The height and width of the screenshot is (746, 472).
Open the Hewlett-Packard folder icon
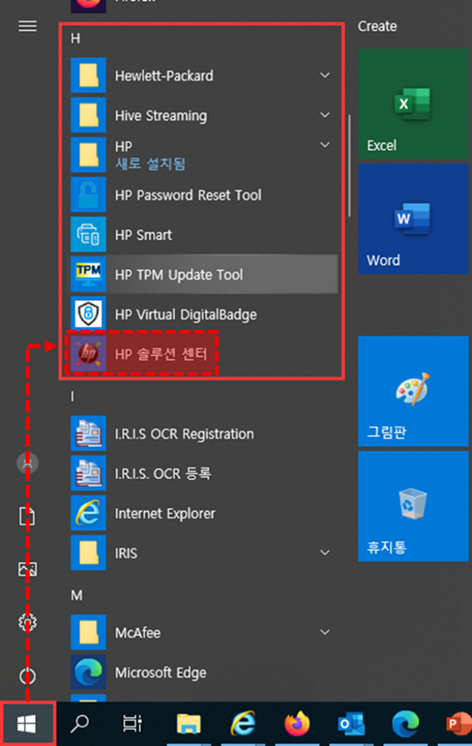coord(88,75)
